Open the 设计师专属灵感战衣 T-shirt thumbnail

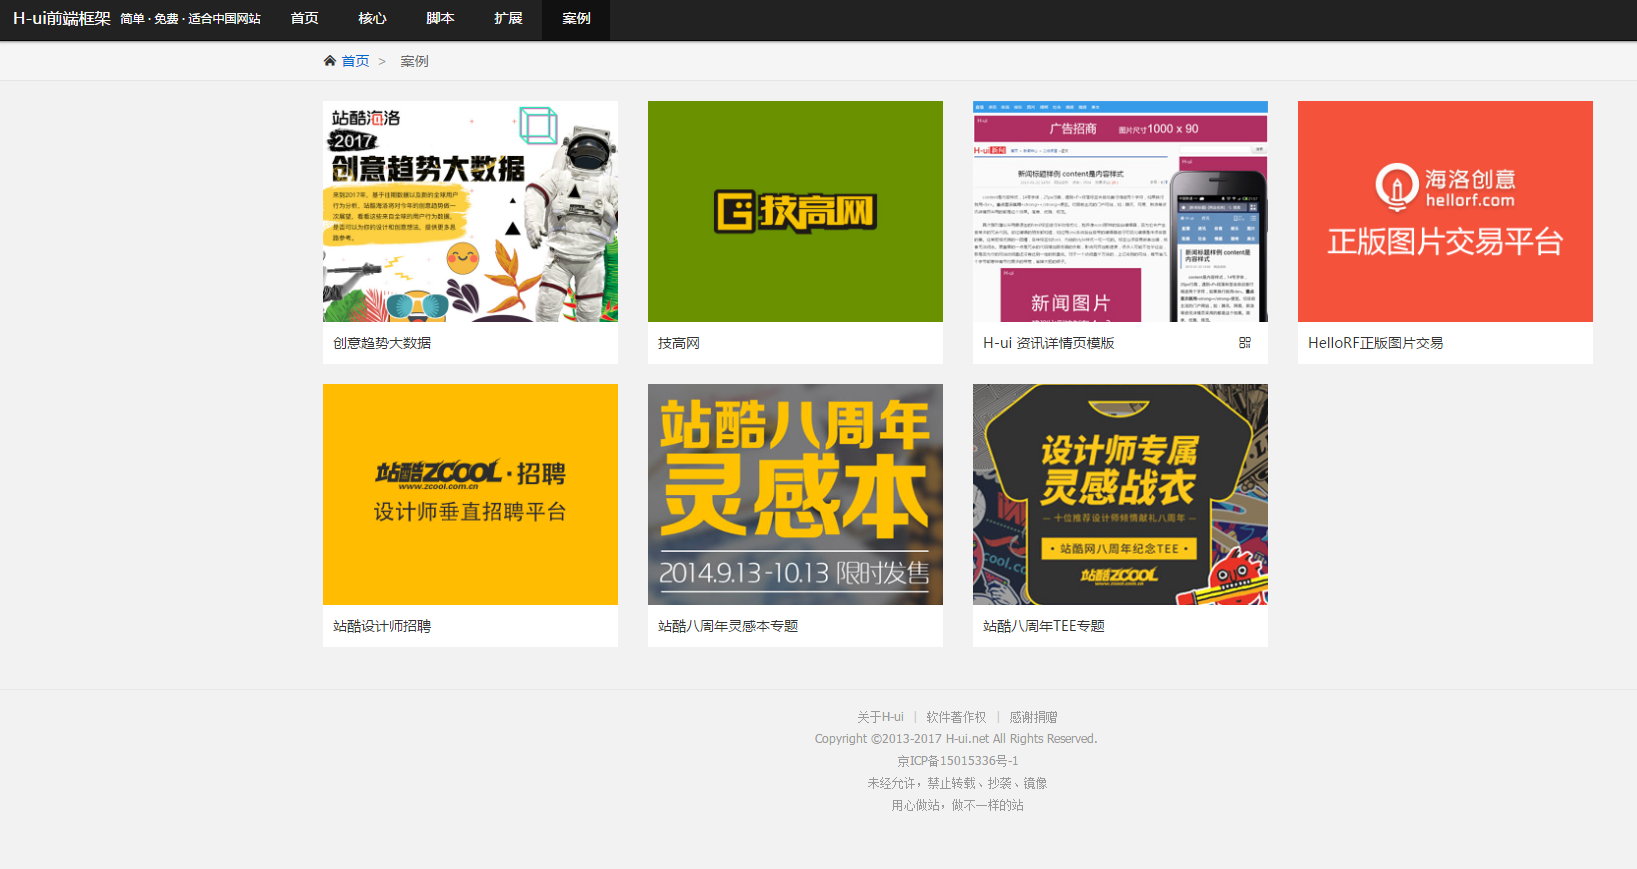pos(1120,494)
